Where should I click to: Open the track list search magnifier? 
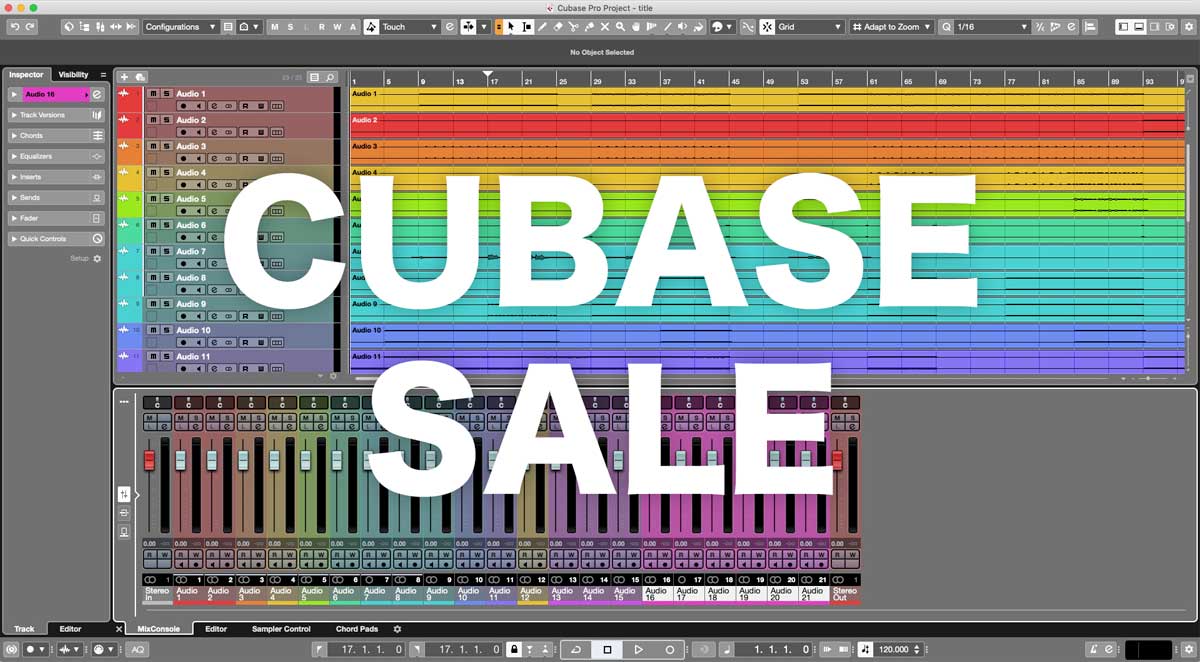click(330, 77)
